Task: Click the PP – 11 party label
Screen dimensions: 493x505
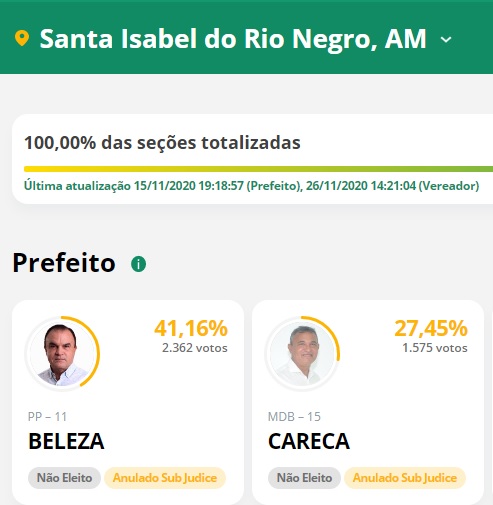Action: [x=47, y=417]
